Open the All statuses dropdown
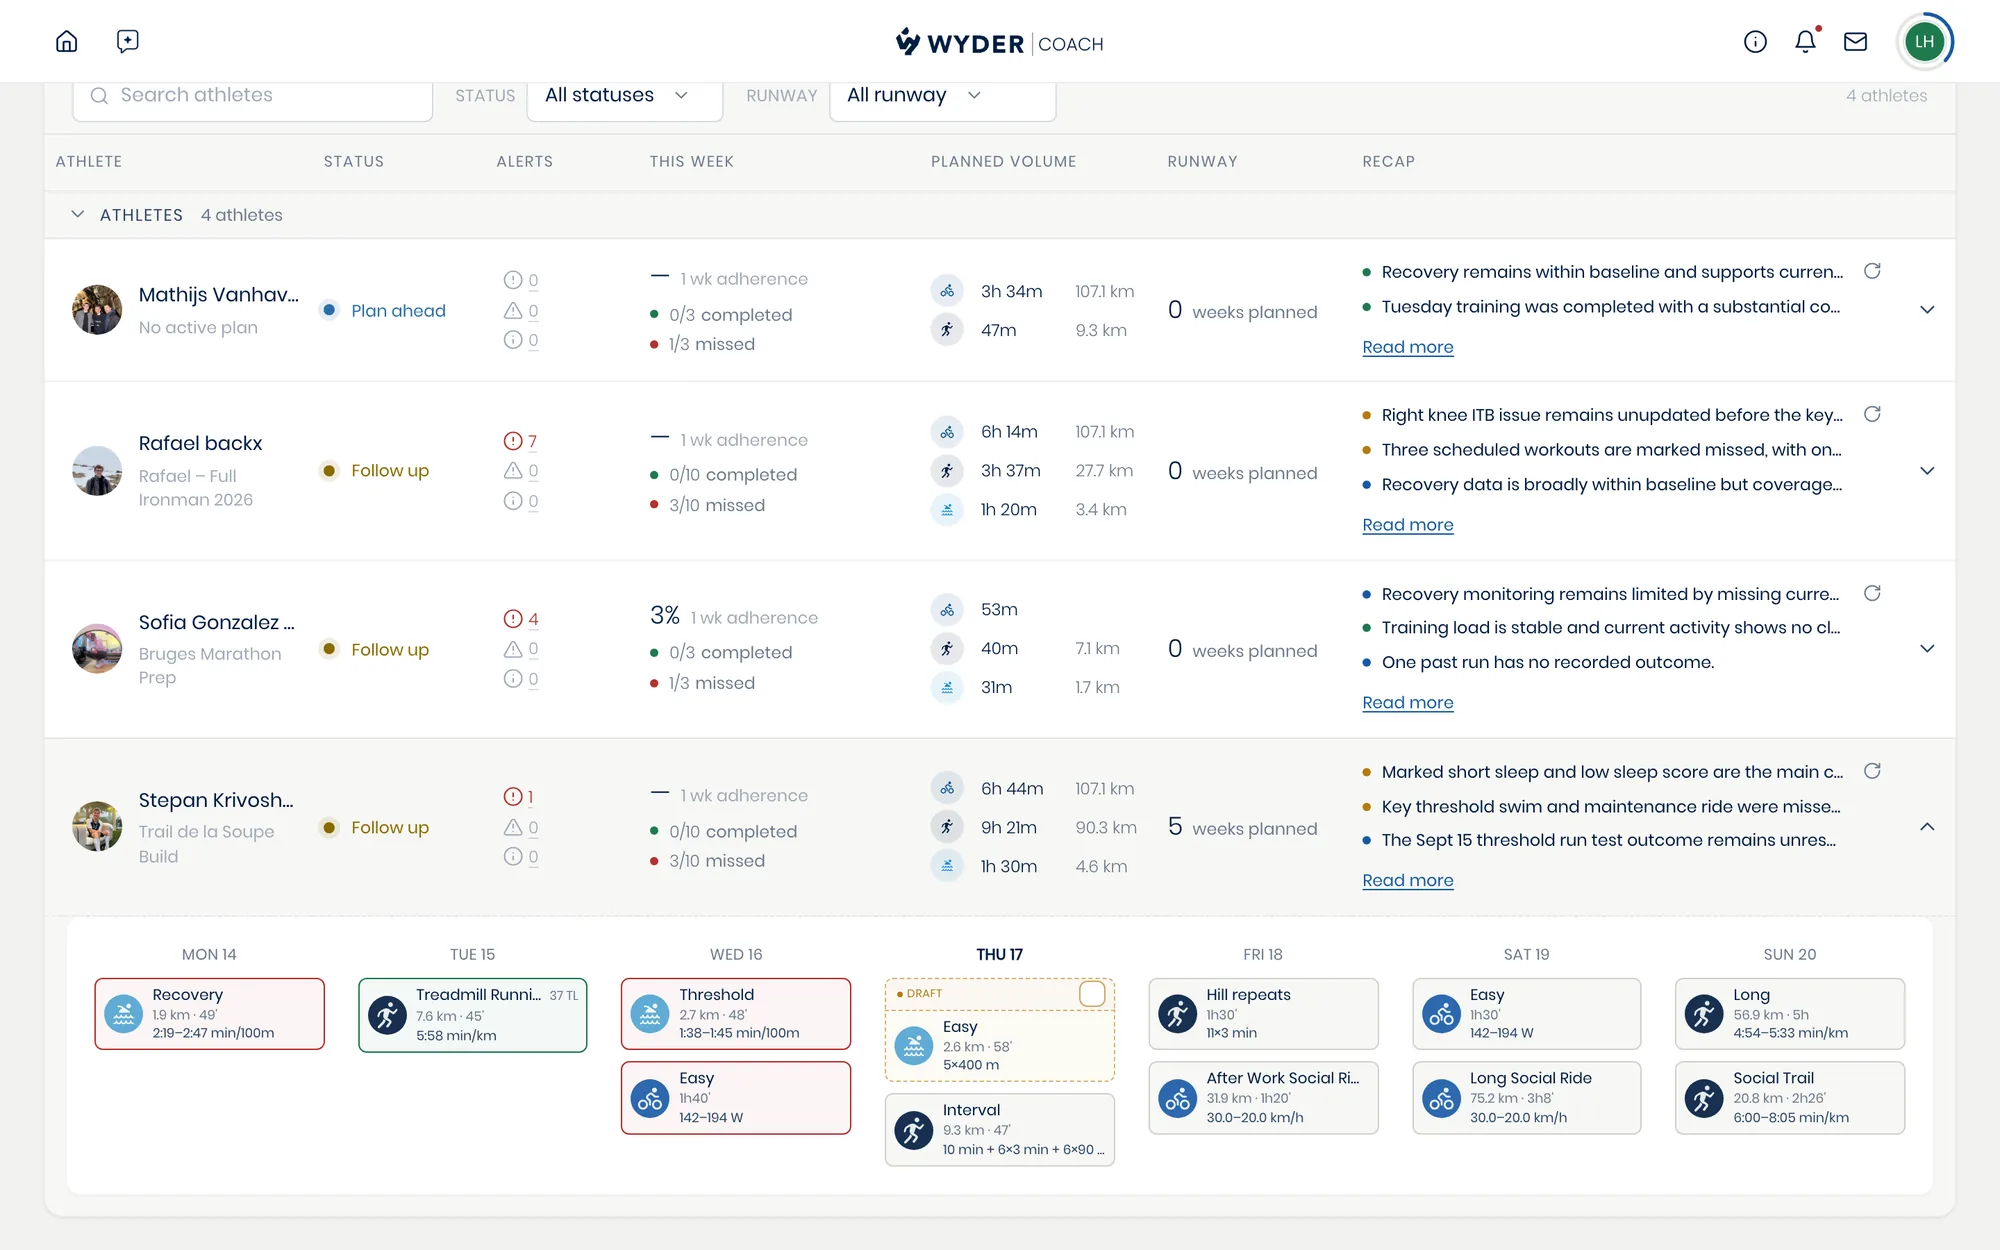Screen dimensions: 2000x1250 click(x=624, y=96)
